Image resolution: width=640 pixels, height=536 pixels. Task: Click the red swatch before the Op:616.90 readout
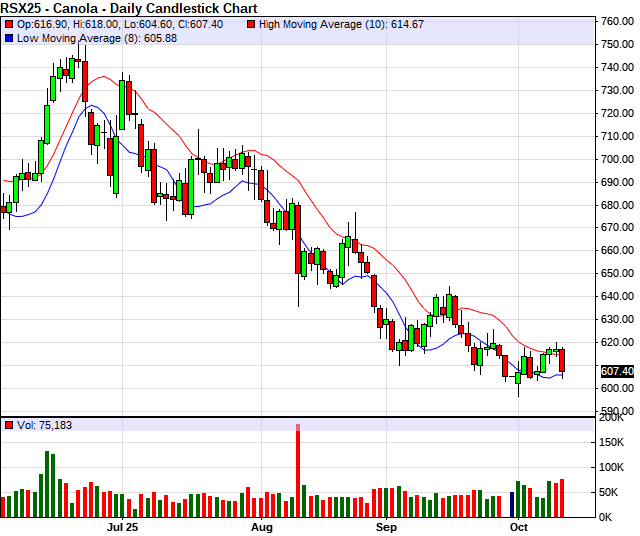point(8,23)
